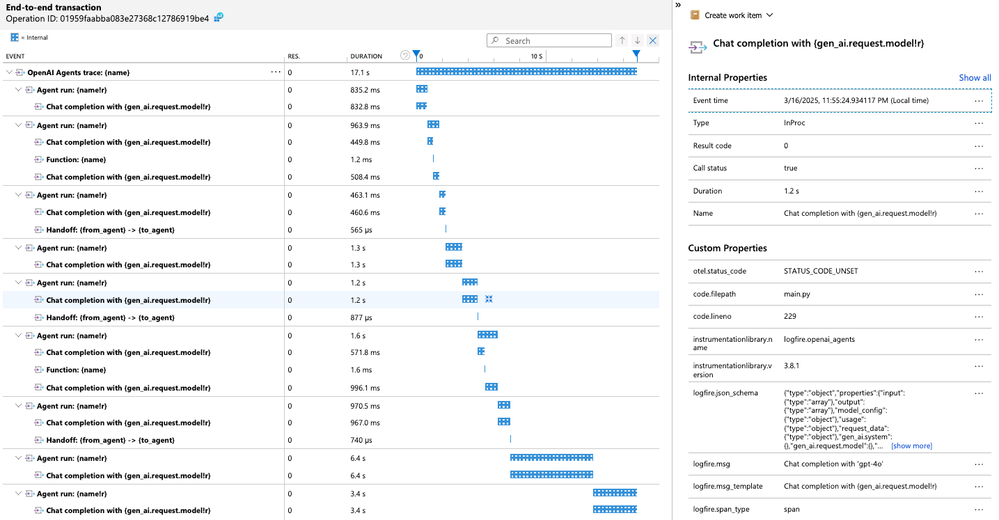999x520 pixels.
Task: Collapse the Agent run lasting 3.4 s
Action: coord(18,494)
